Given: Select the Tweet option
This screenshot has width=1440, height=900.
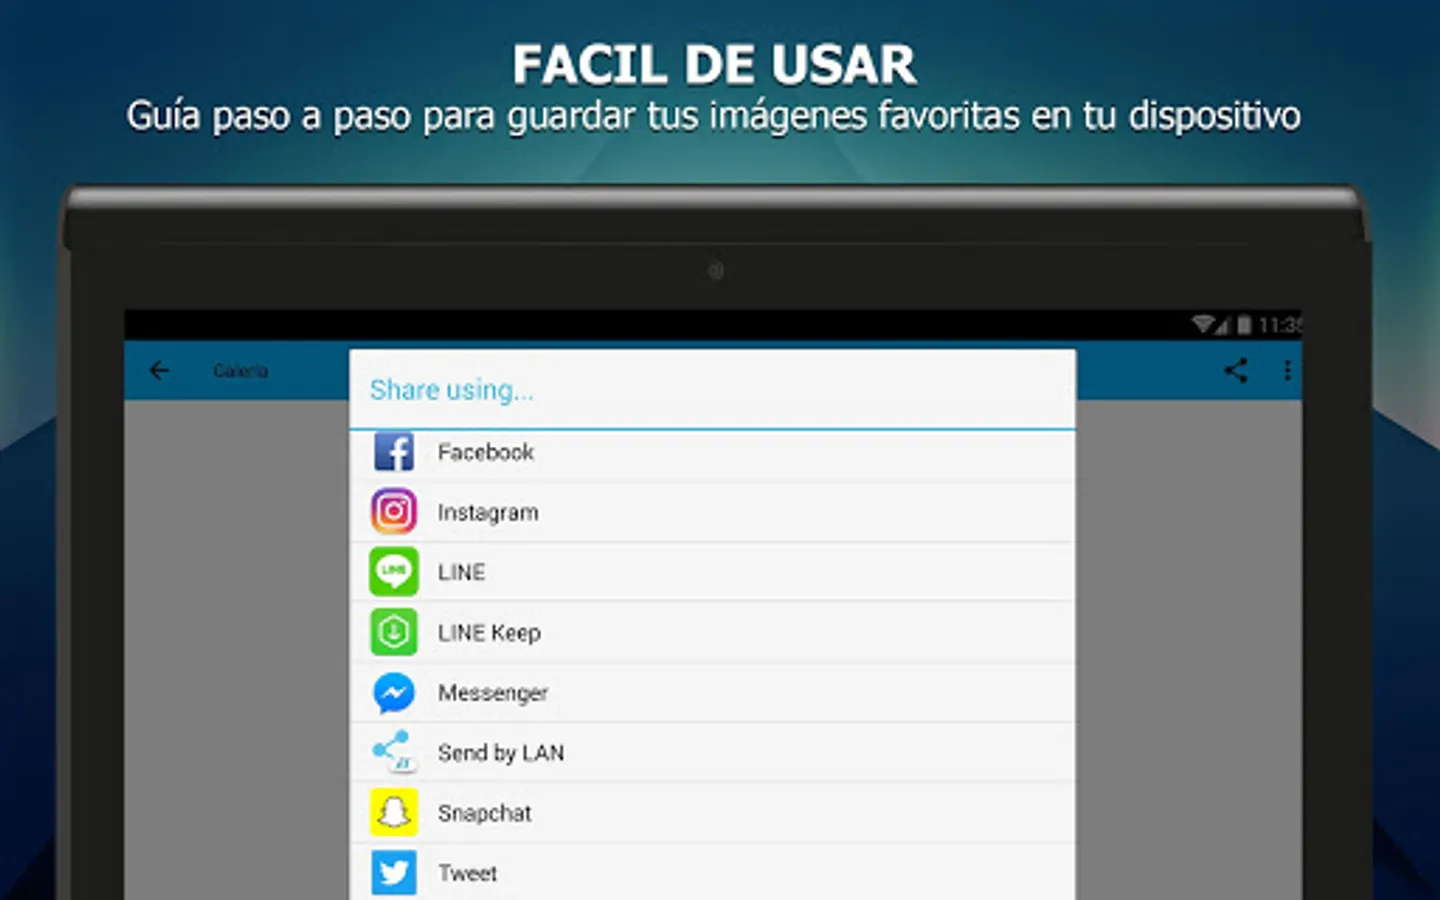Looking at the screenshot, I should click(713, 872).
